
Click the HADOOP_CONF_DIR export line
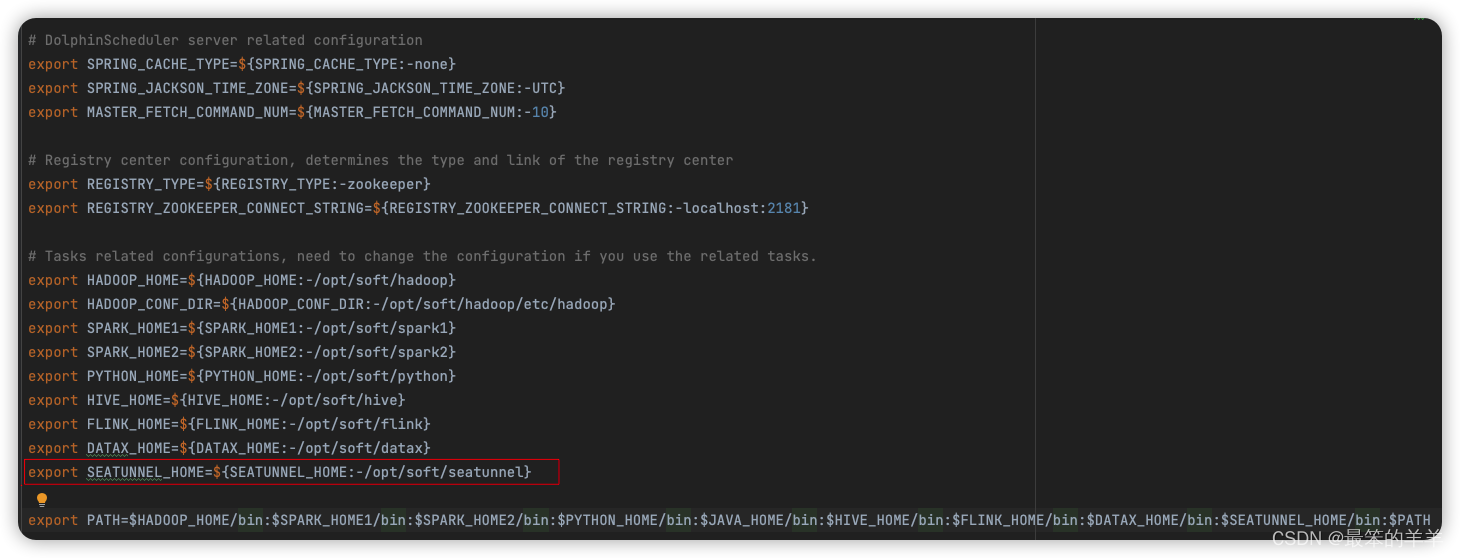tap(322, 304)
